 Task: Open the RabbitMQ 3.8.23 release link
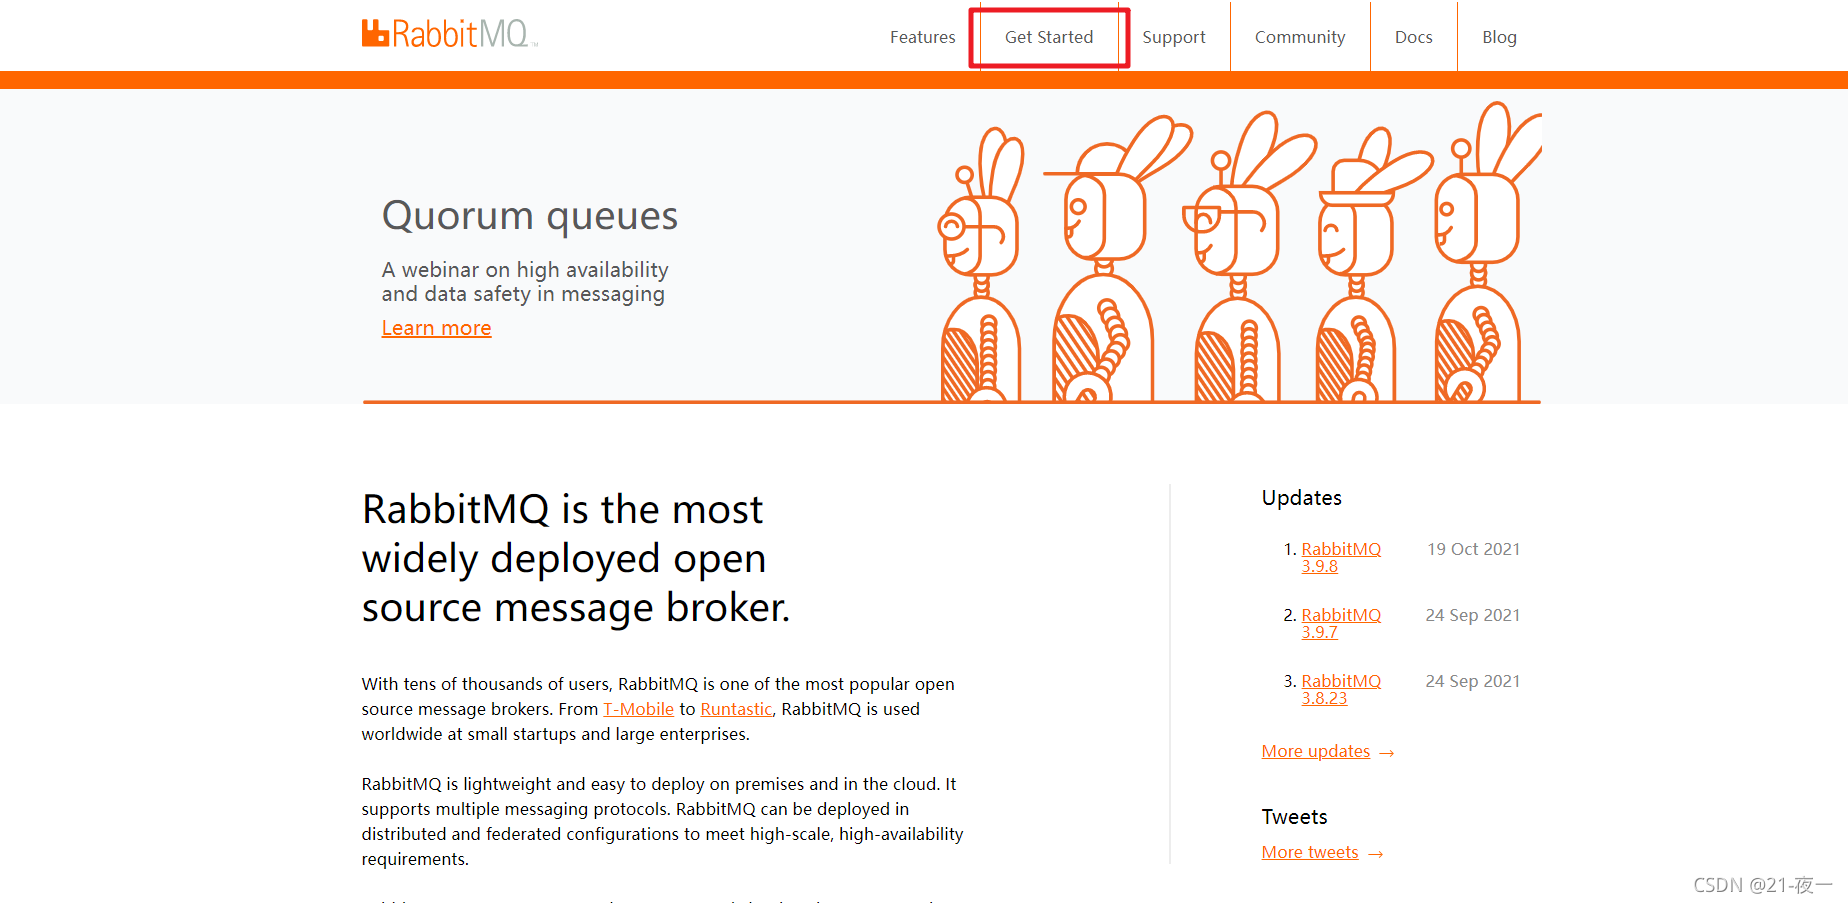pyautogui.click(x=1341, y=689)
